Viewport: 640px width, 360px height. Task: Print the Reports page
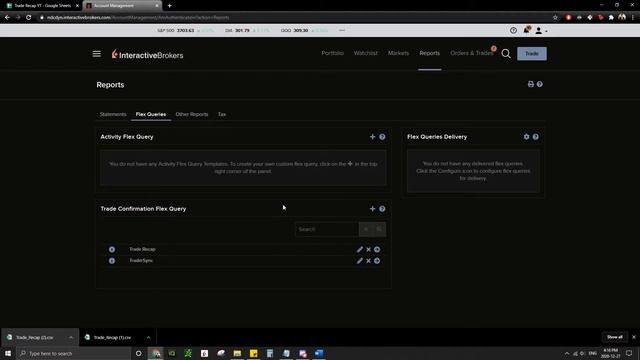(x=531, y=84)
